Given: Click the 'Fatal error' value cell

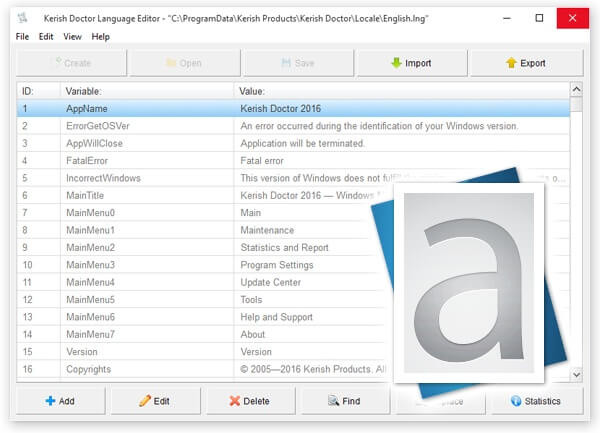Looking at the screenshot, I should (262, 161).
